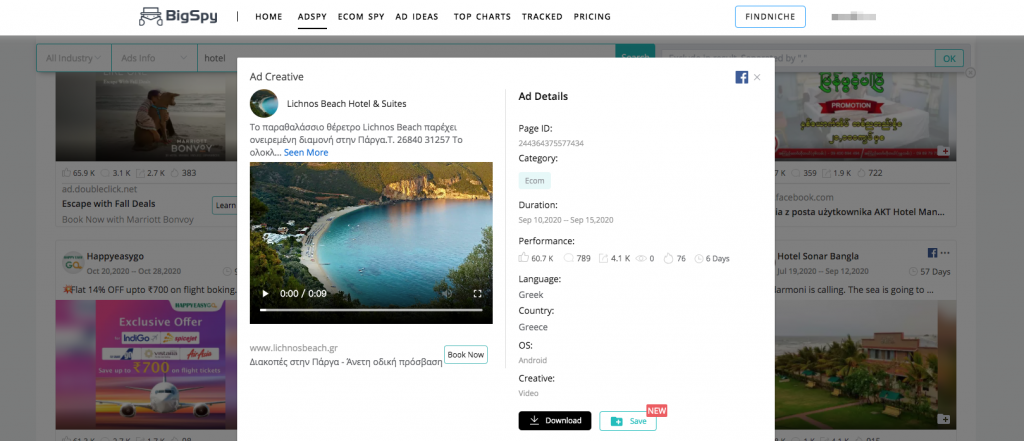This screenshot has width=1024, height=441.
Task: Open the Facebook icon in the dialog header
Action: point(741,77)
